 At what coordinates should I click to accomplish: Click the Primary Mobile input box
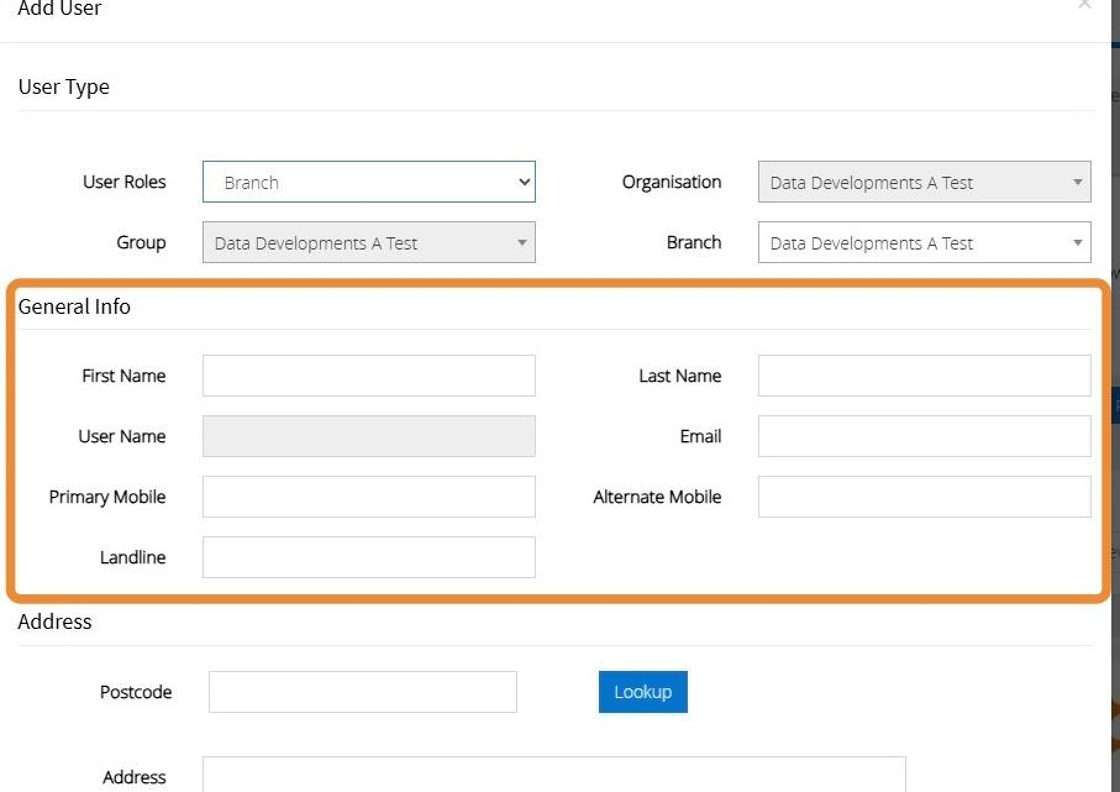pyautogui.click(x=368, y=497)
